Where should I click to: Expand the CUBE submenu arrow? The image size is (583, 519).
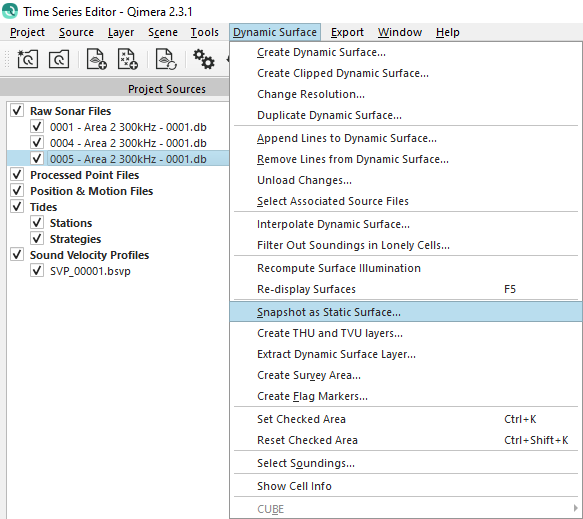pyautogui.click(x=575, y=508)
